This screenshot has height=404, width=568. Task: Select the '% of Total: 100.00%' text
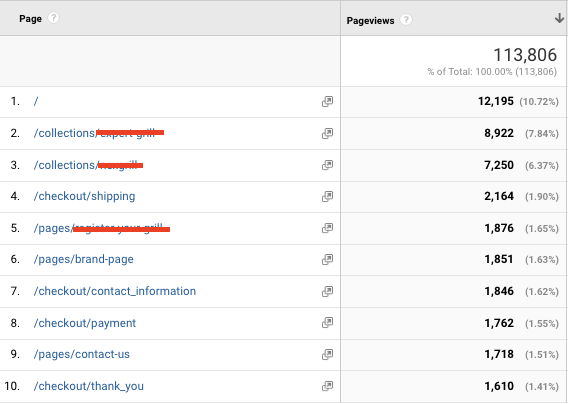[470, 72]
